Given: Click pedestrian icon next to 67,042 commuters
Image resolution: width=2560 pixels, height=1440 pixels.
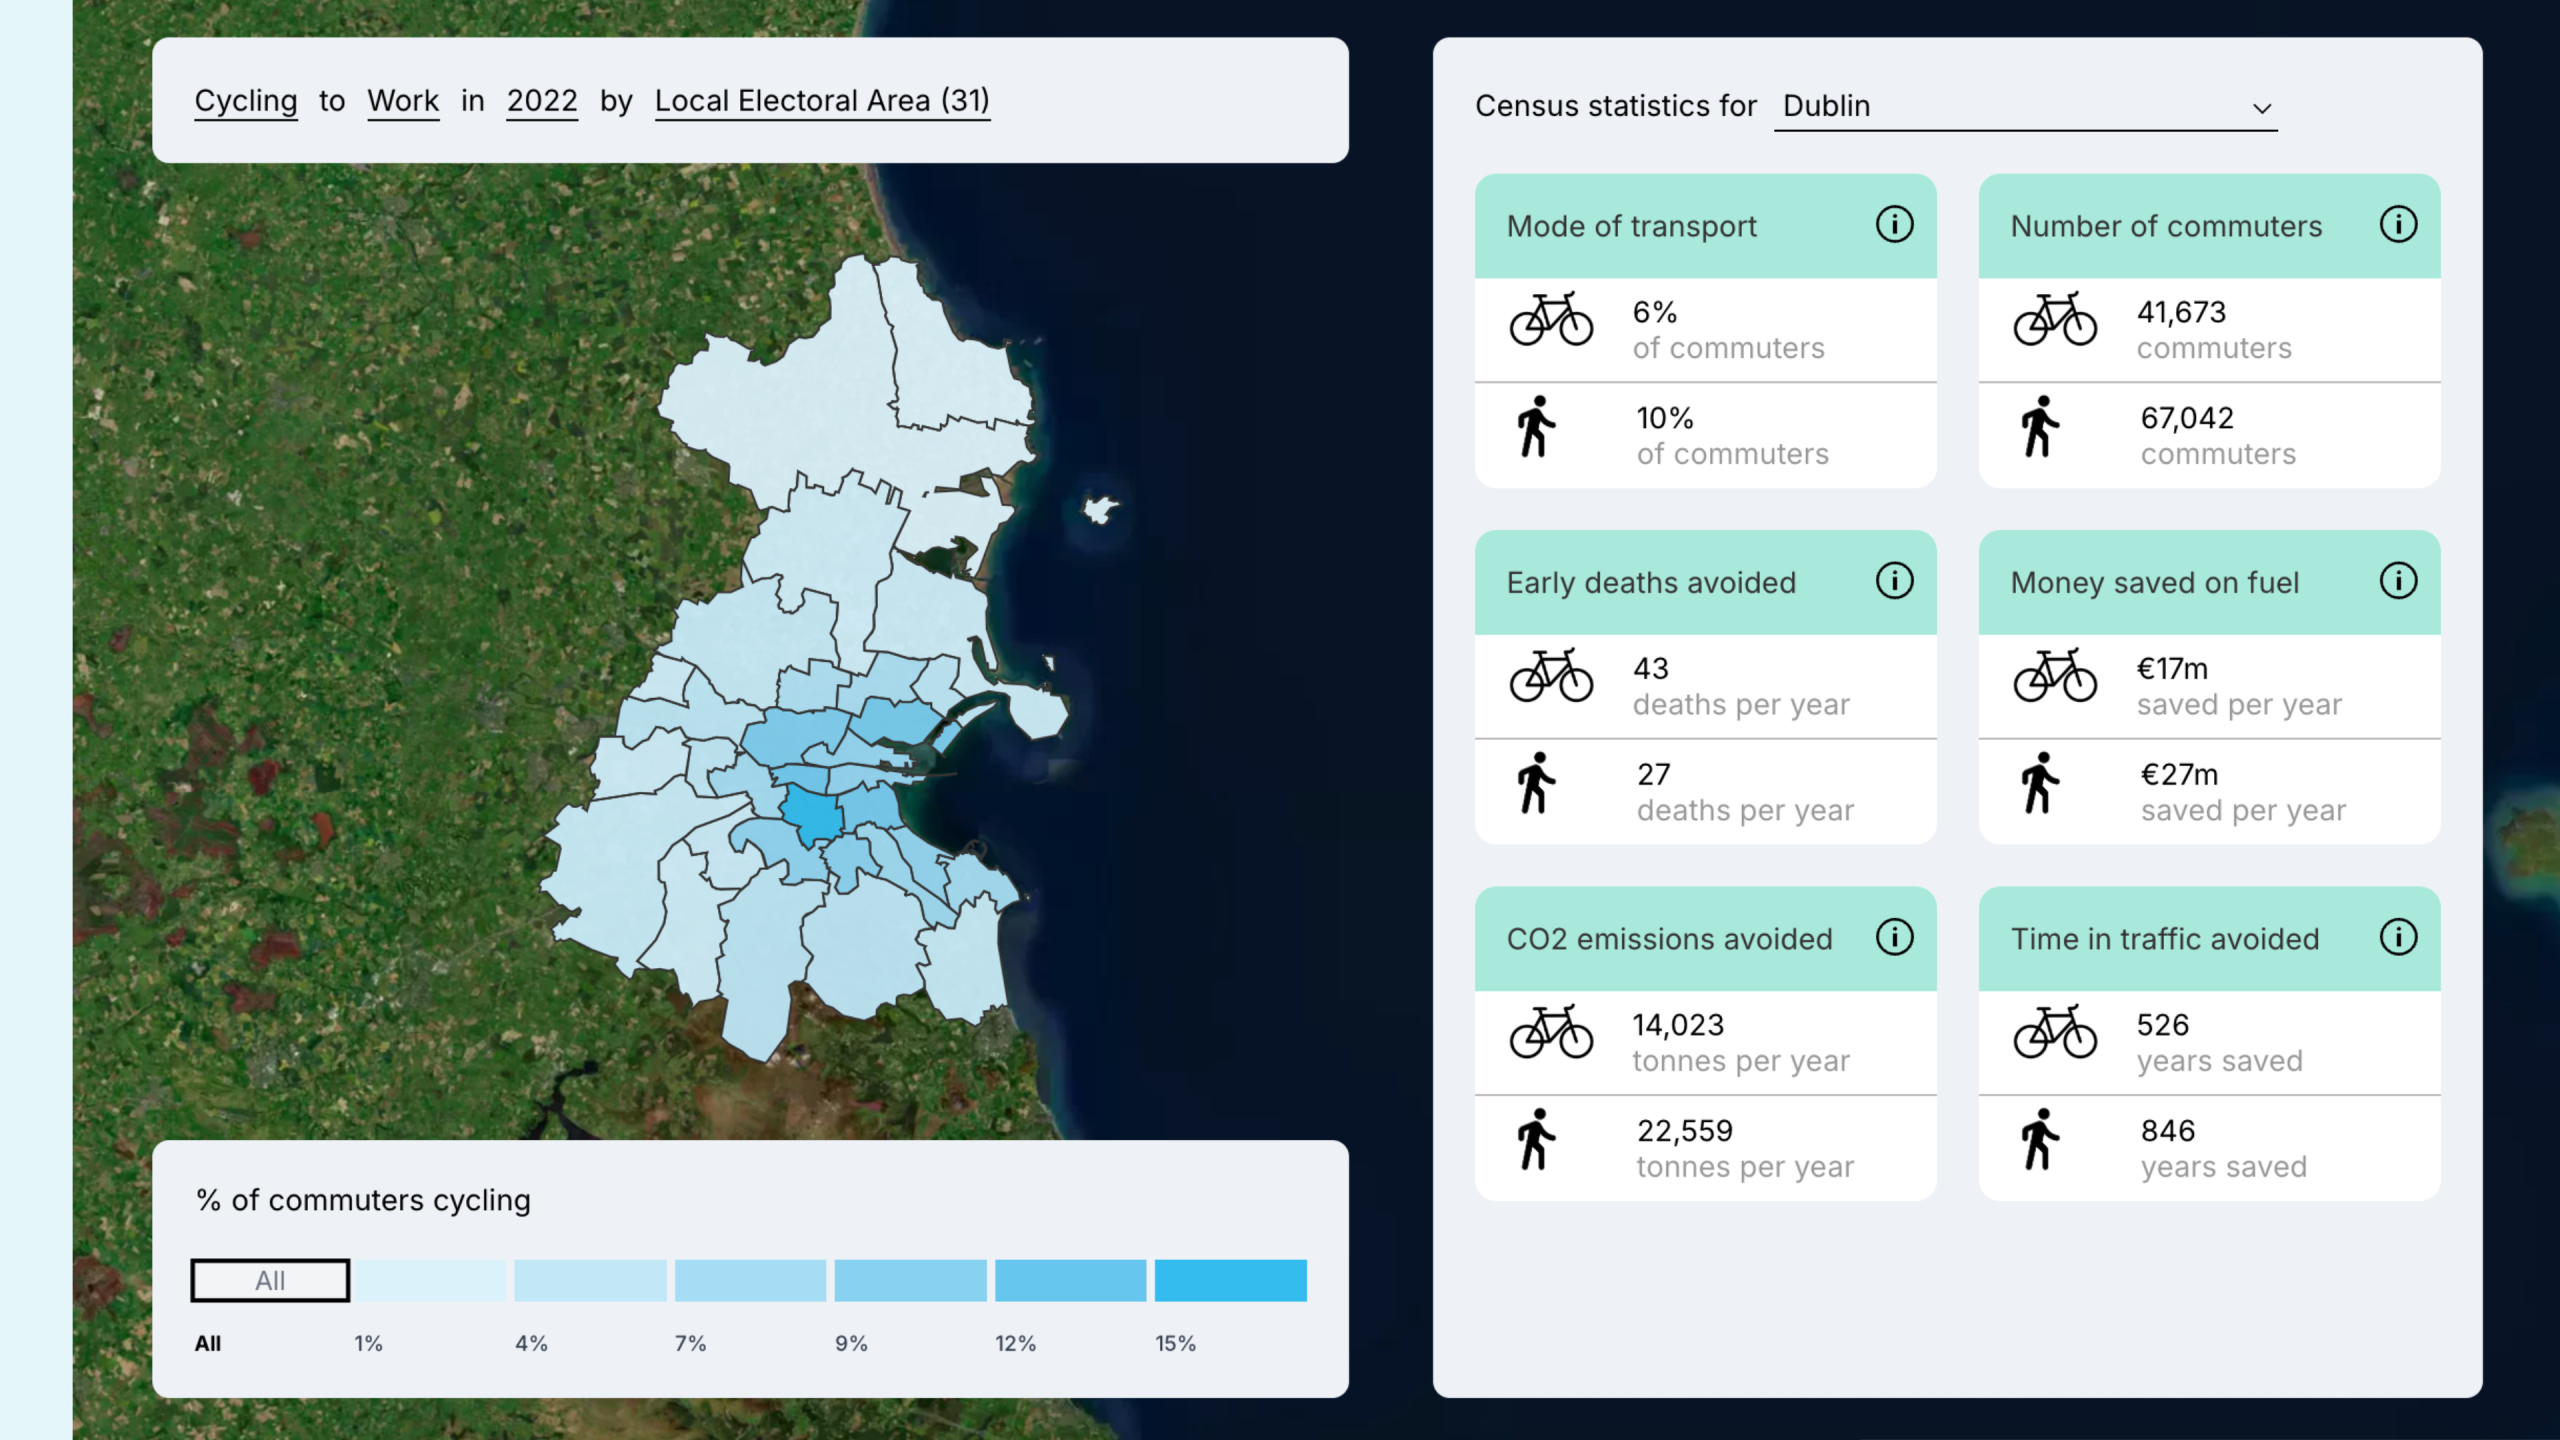Looking at the screenshot, I should (2040, 427).
